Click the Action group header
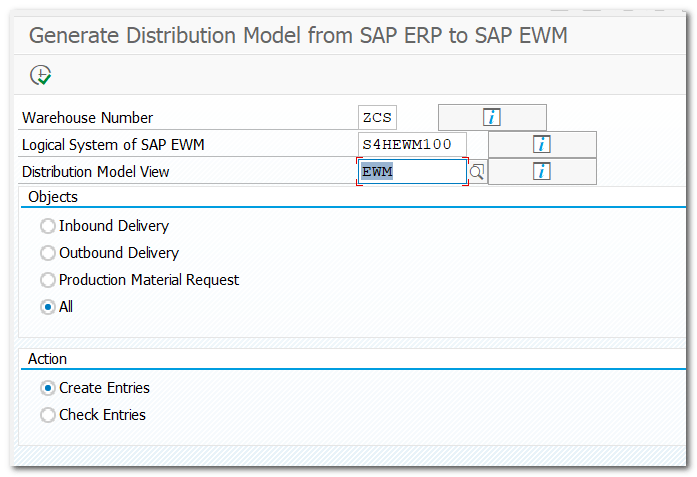 tap(48, 359)
